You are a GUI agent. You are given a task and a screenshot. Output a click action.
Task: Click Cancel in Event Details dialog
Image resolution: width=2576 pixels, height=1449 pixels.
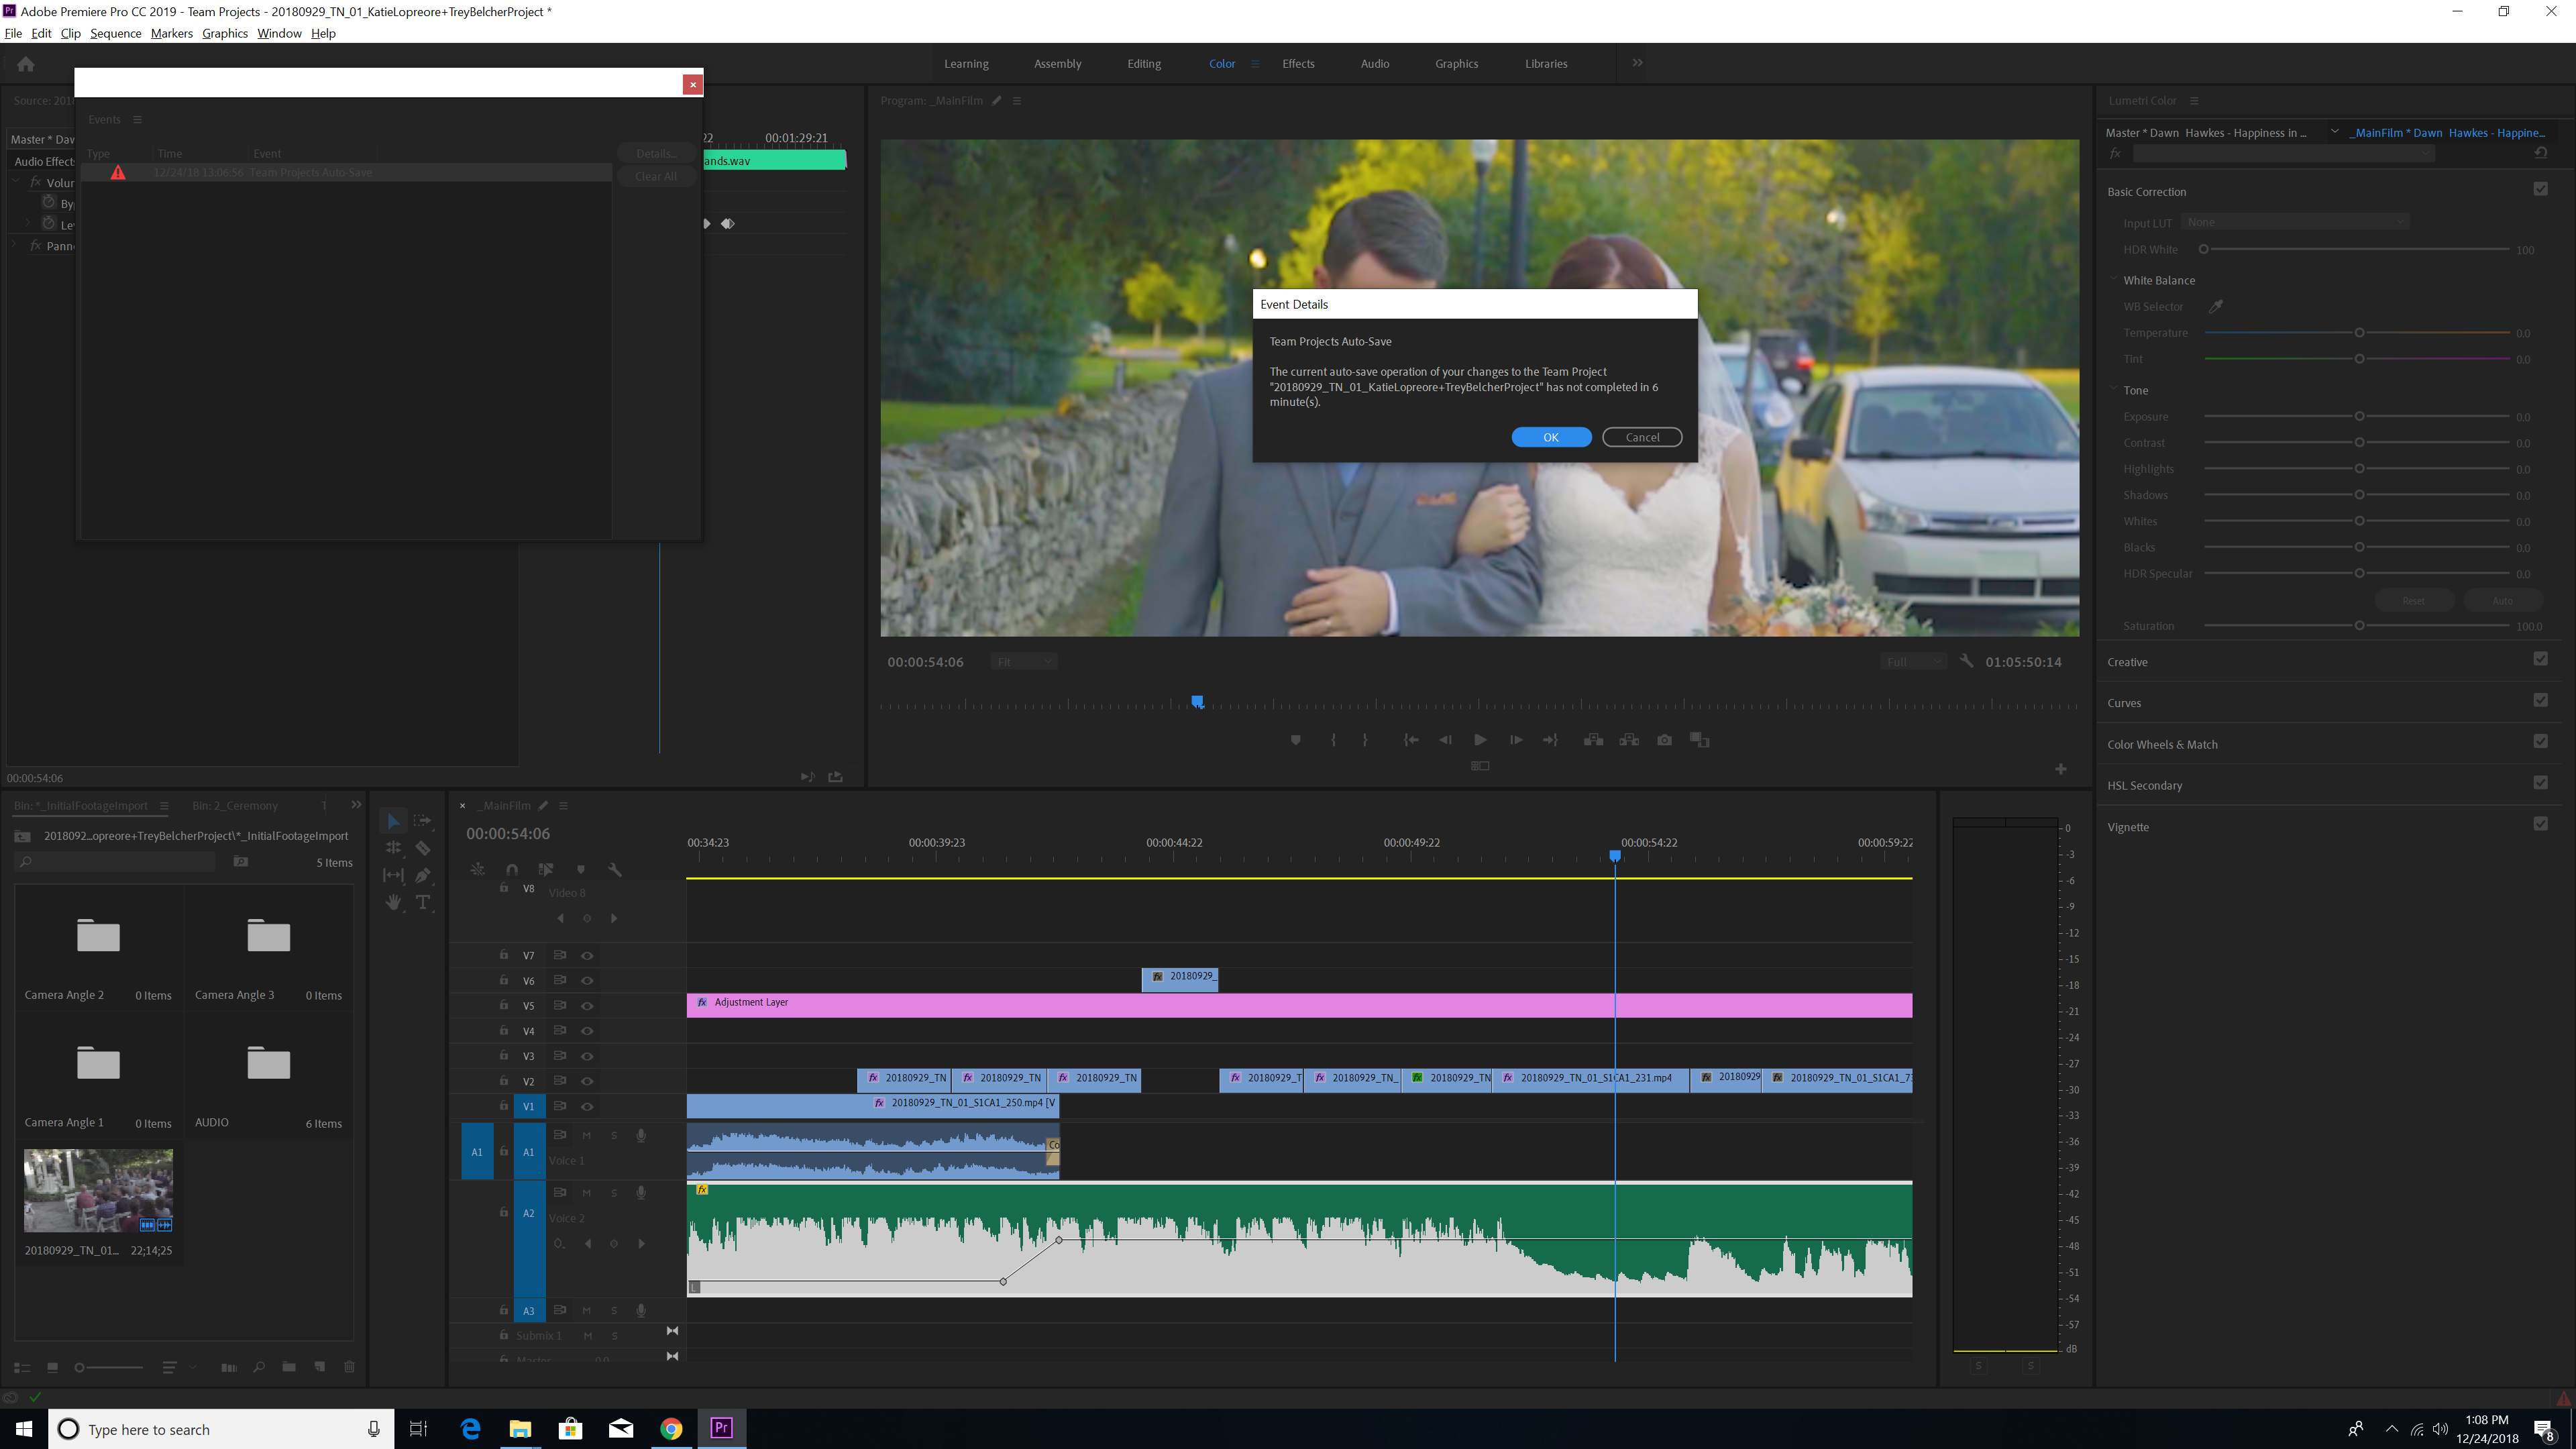click(1641, 437)
